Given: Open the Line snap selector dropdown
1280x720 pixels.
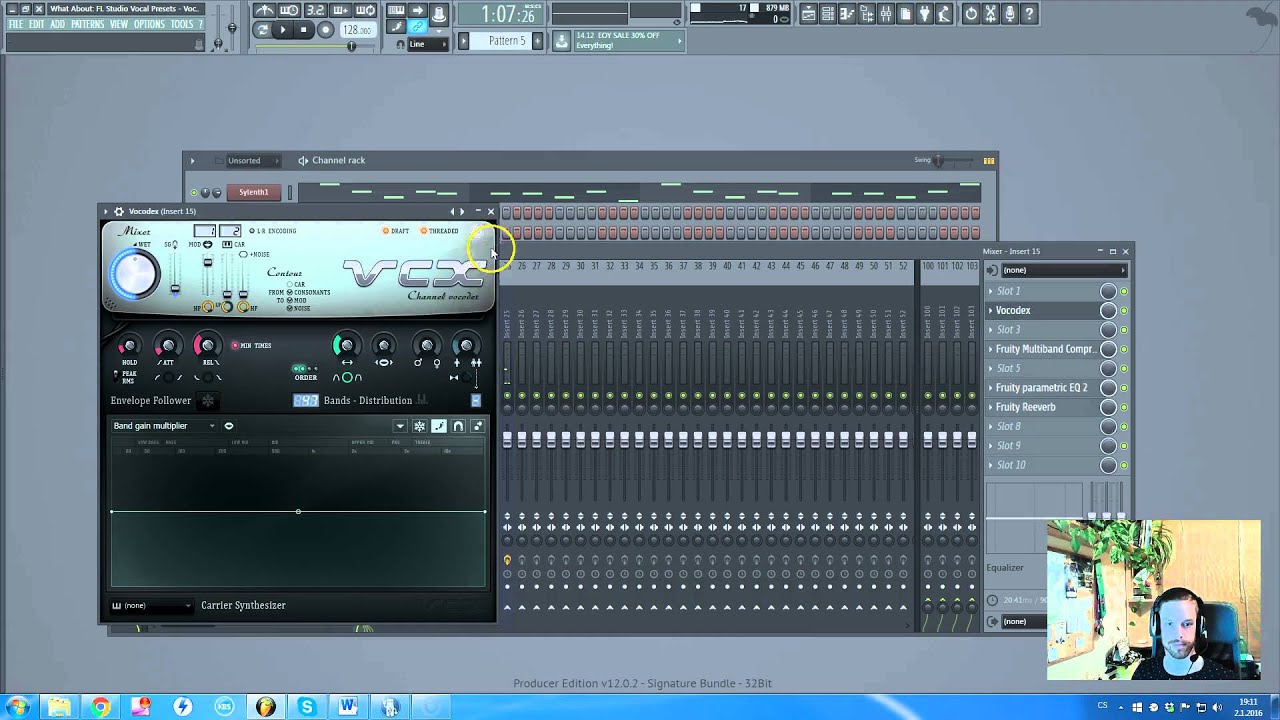Looking at the screenshot, I should coord(428,44).
